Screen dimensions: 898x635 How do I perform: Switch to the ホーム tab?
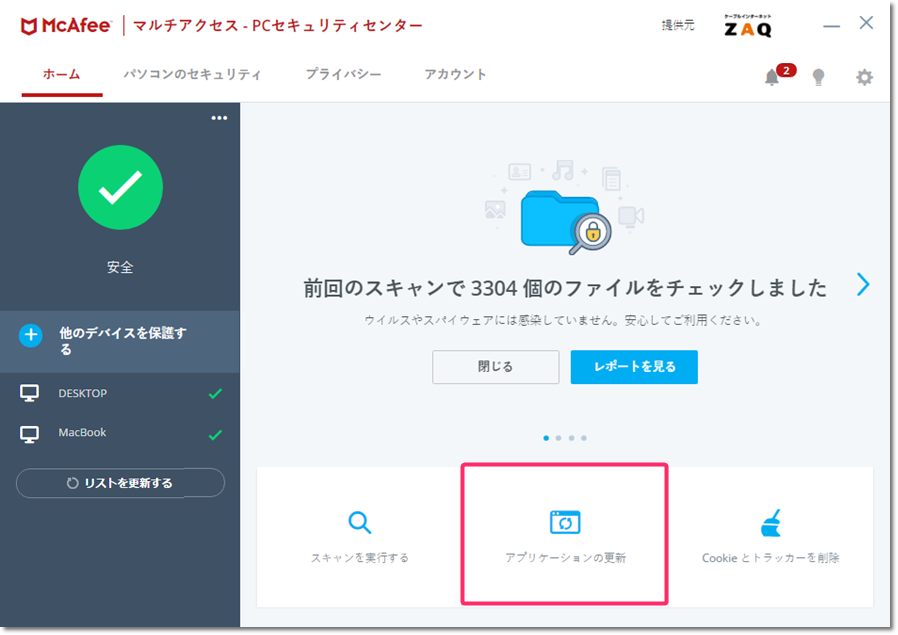point(62,74)
